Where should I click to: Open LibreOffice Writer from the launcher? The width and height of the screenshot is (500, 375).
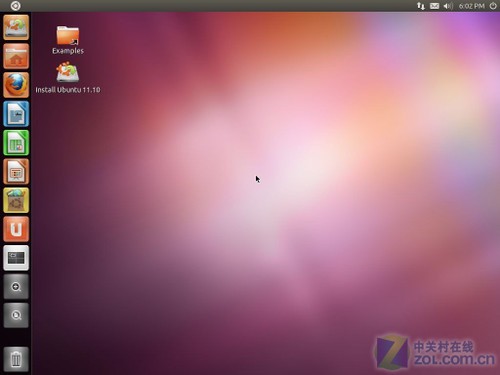[16, 114]
